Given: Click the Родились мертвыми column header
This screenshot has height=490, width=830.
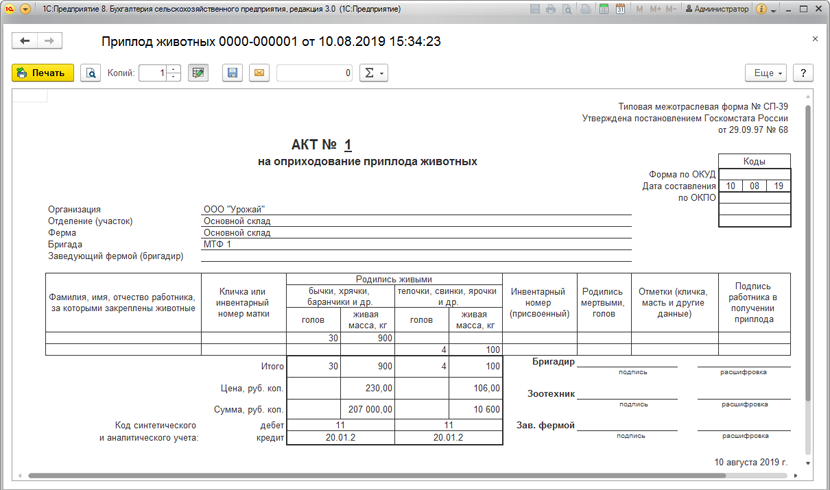Looking at the screenshot, I should pos(603,303).
